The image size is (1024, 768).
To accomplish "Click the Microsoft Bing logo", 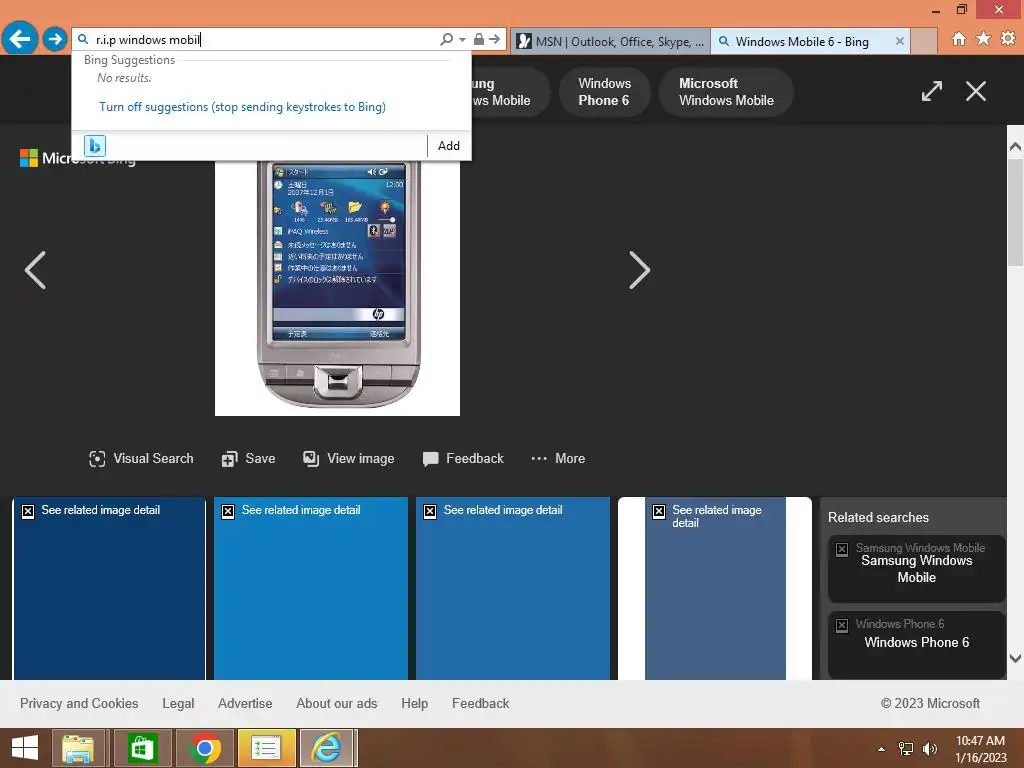I will click(x=78, y=158).
